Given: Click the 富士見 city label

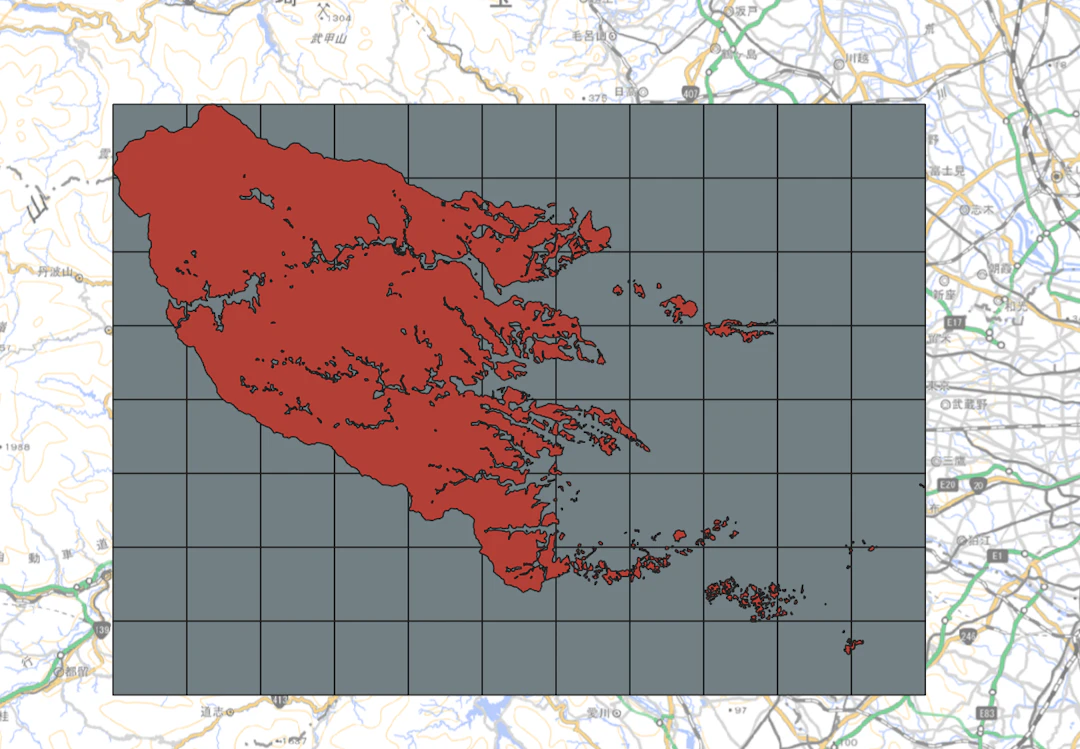Looking at the screenshot, I should pyautogui.click(x=947, y=170).
